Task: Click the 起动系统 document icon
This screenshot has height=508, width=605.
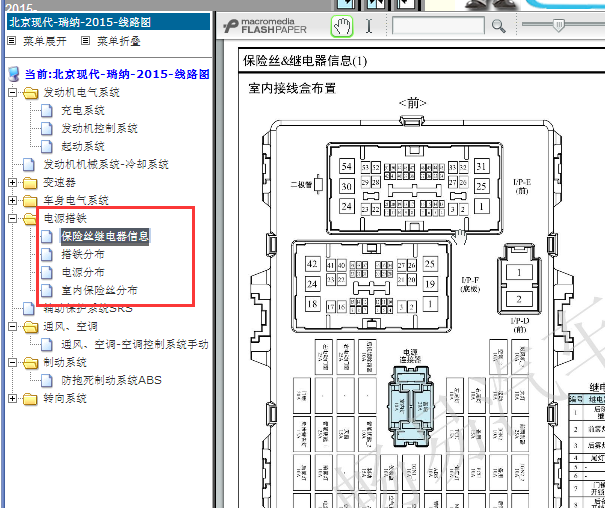Action: tap(47, 147)
